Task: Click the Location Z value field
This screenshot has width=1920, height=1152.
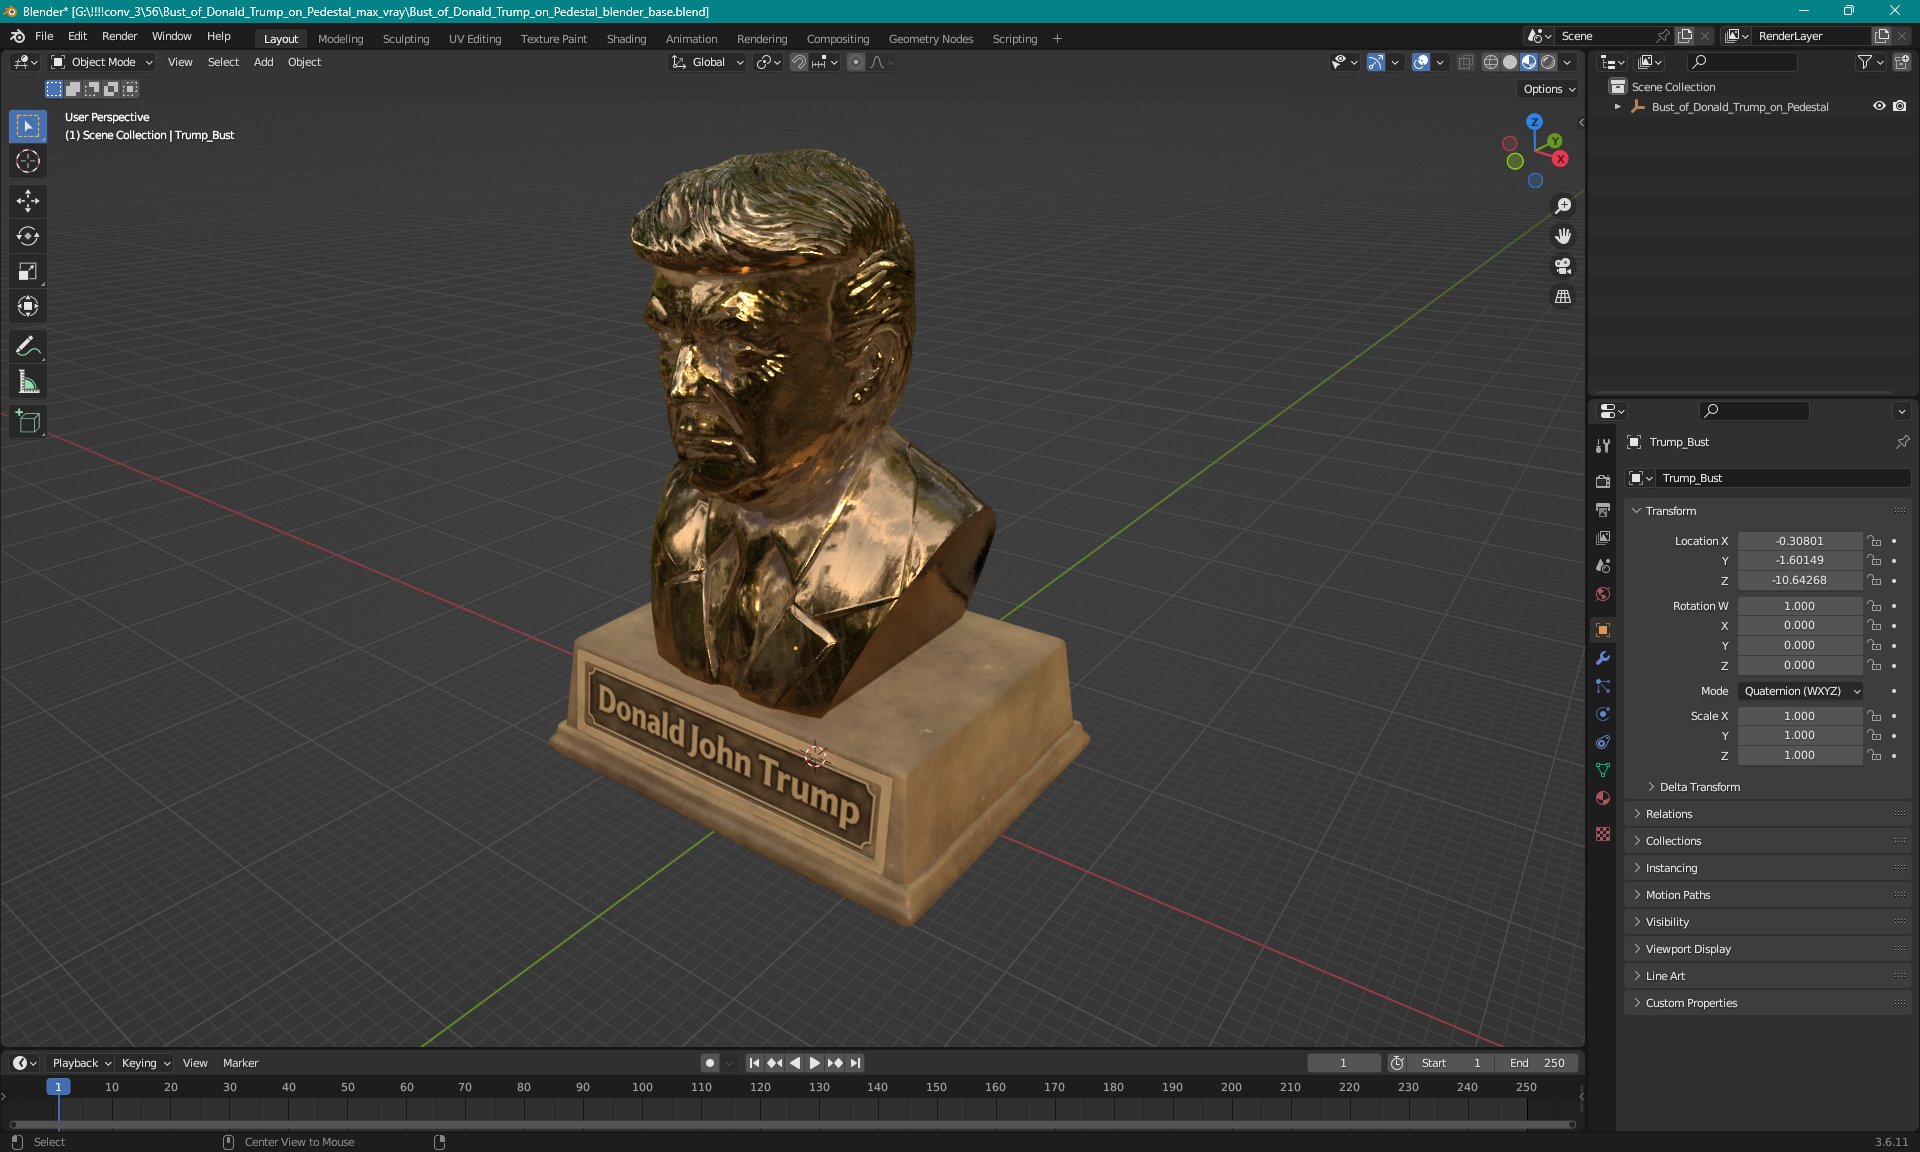Action: 1799,580
